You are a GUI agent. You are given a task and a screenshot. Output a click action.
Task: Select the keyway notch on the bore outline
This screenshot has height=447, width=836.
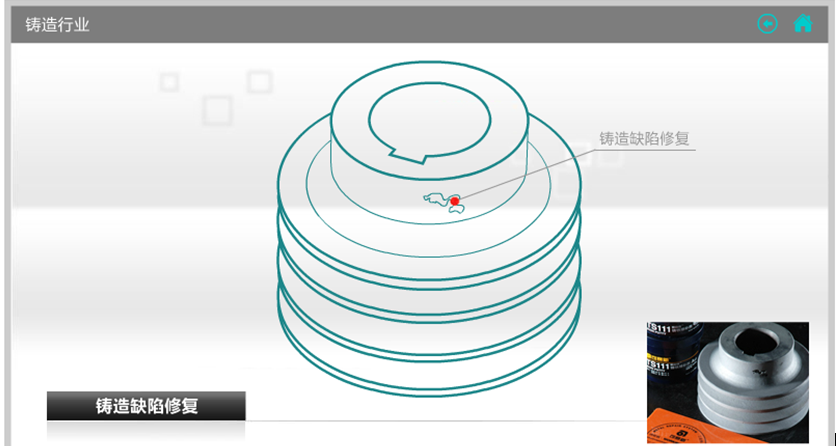408,156
